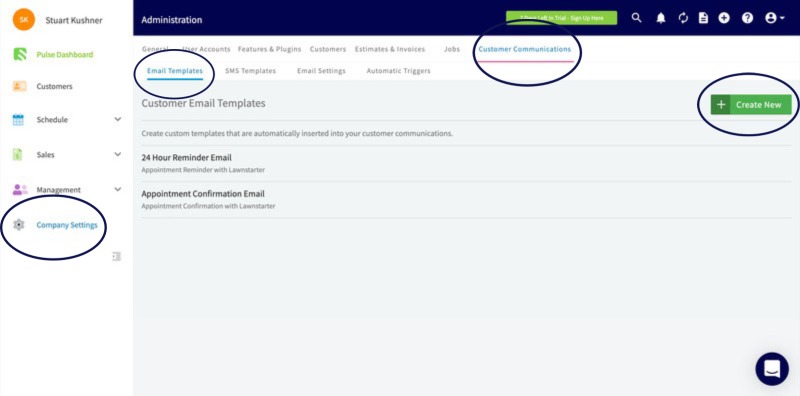Click the Management sidebar label
Screen dimensions: 800x396
tap(59, 190)
